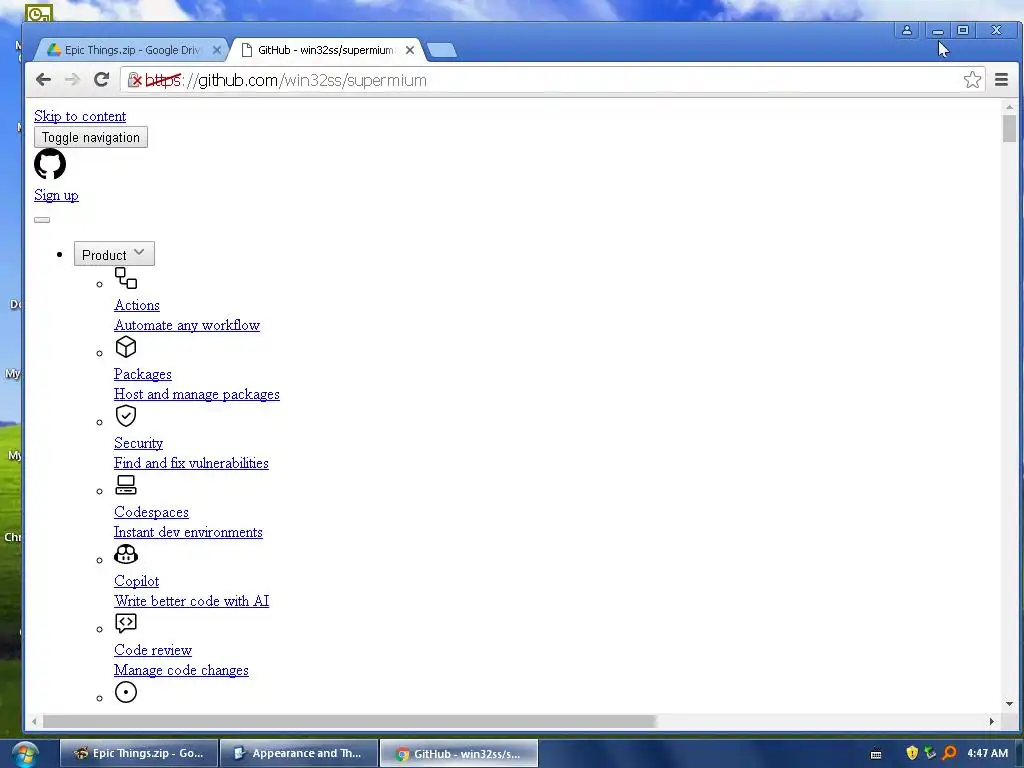Click Host and manage packages link

(197, 394)
